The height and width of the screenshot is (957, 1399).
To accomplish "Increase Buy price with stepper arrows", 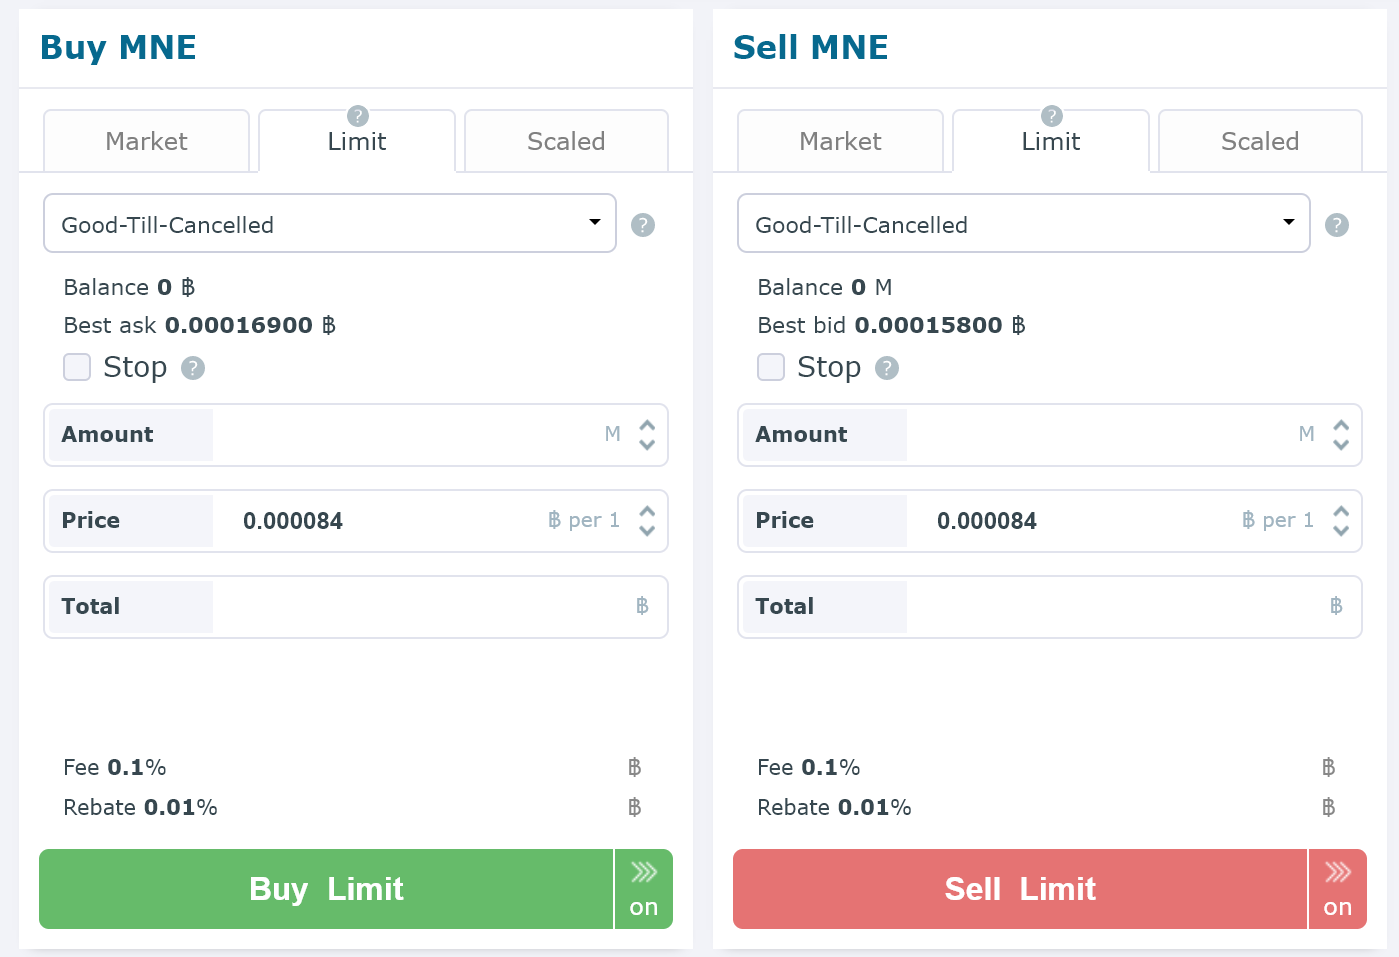I will (x=647, y=512).
